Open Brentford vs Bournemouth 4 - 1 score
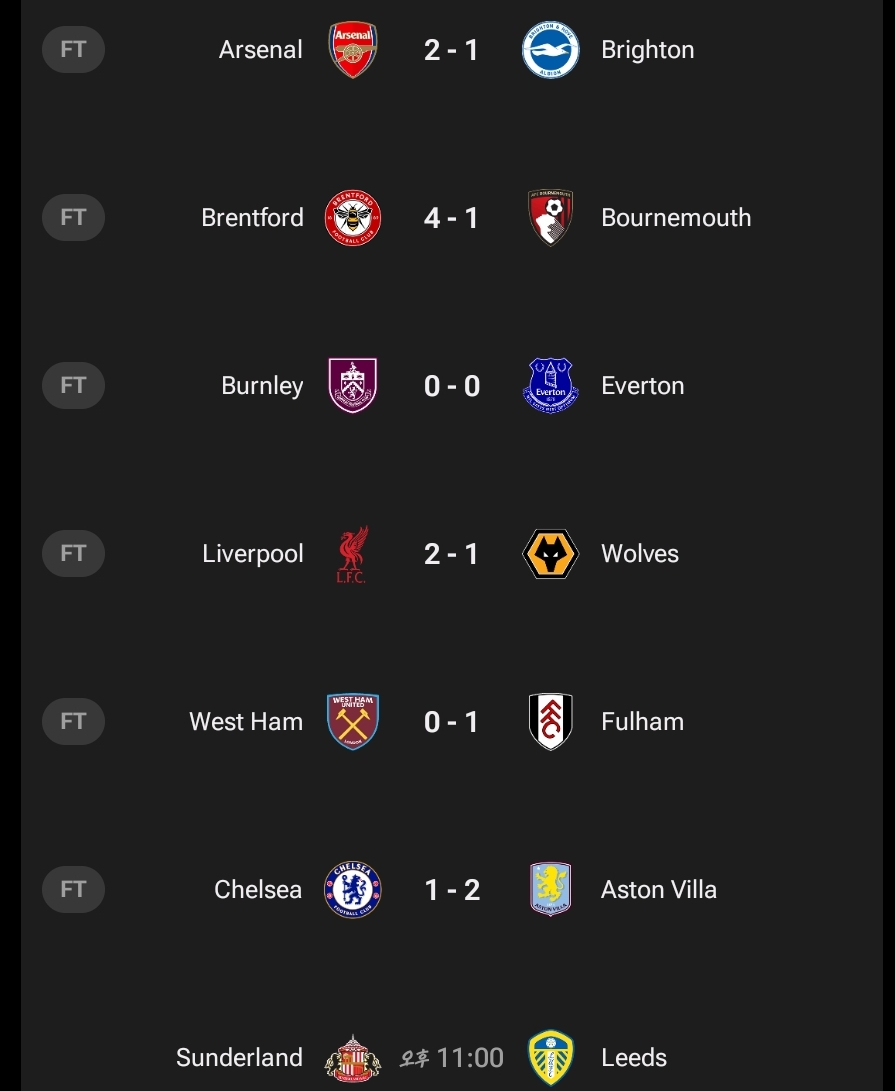 click(x=451, y=218)
